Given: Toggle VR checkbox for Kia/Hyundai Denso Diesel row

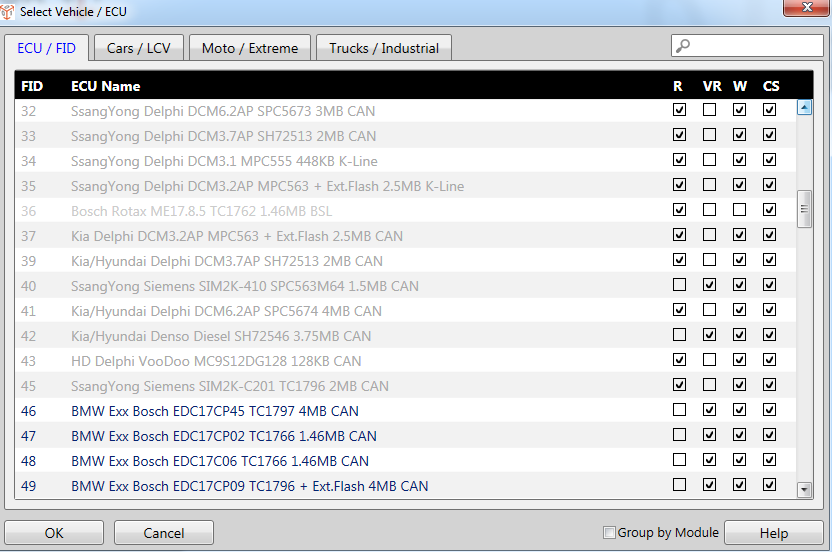Looking at the screenshot, I should click(x=709, y=335).
